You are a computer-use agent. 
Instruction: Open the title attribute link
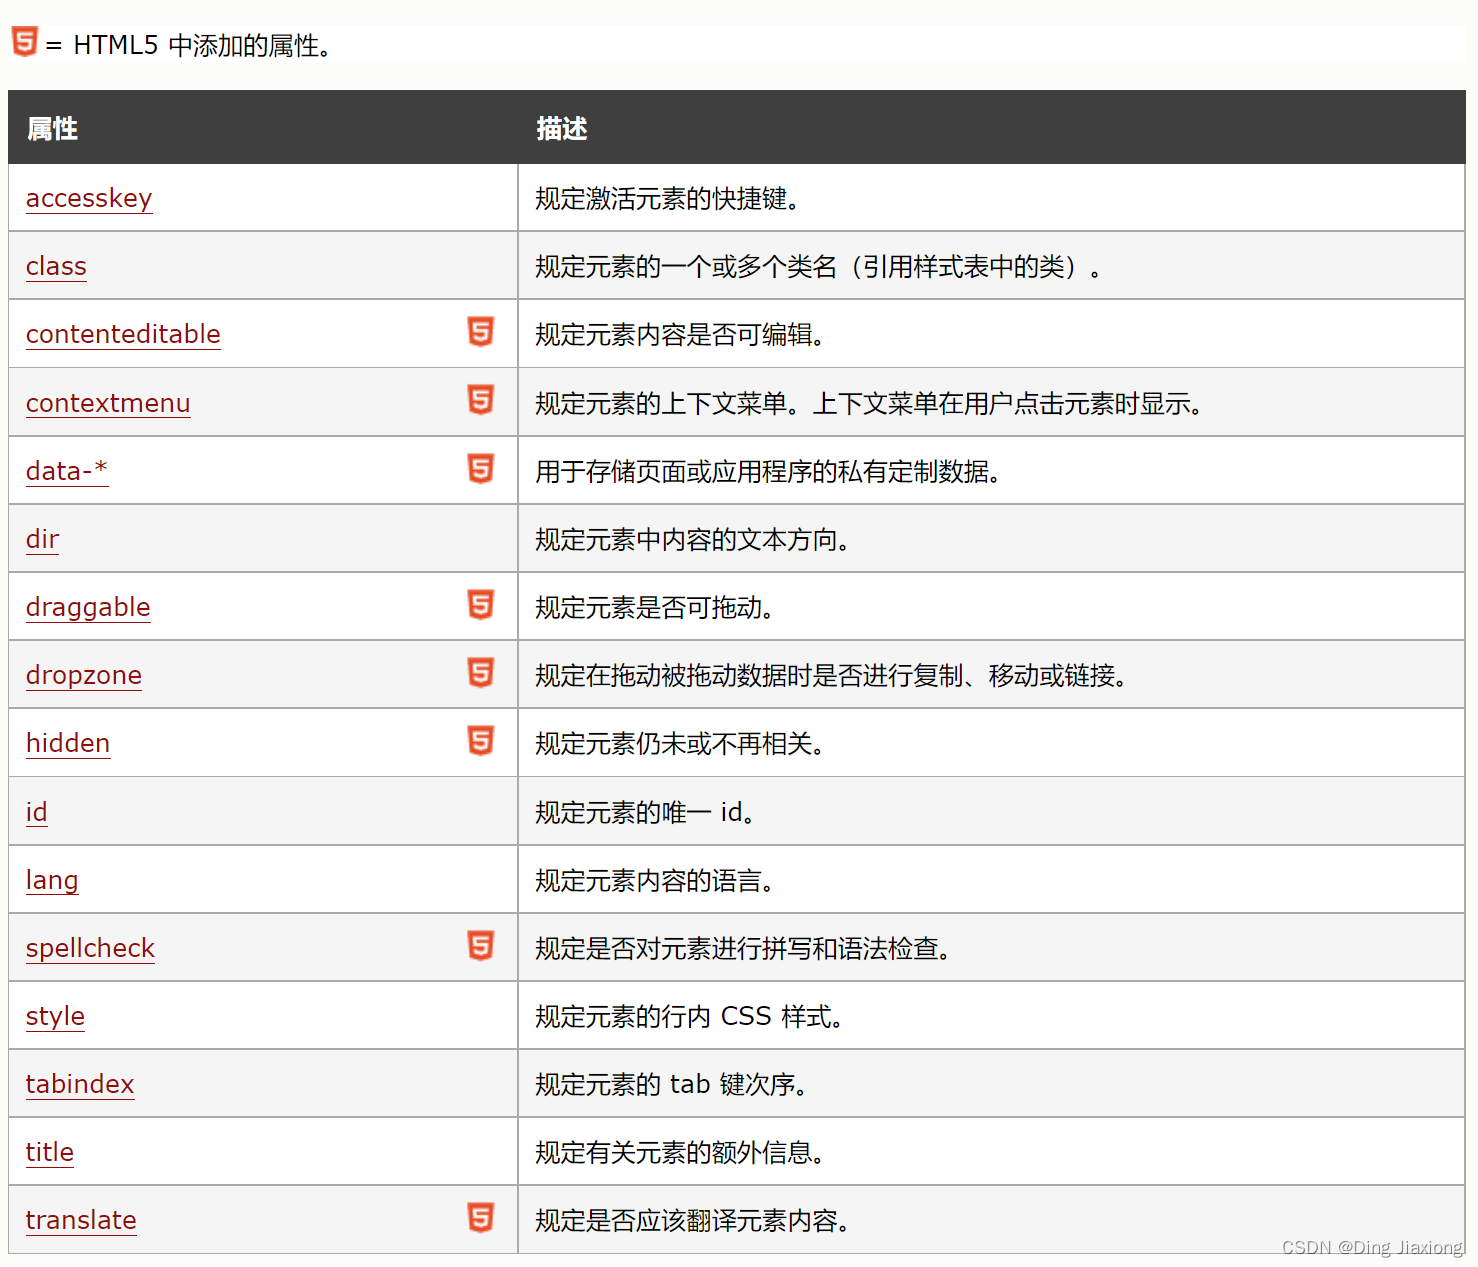click(x=50, y=1152)
